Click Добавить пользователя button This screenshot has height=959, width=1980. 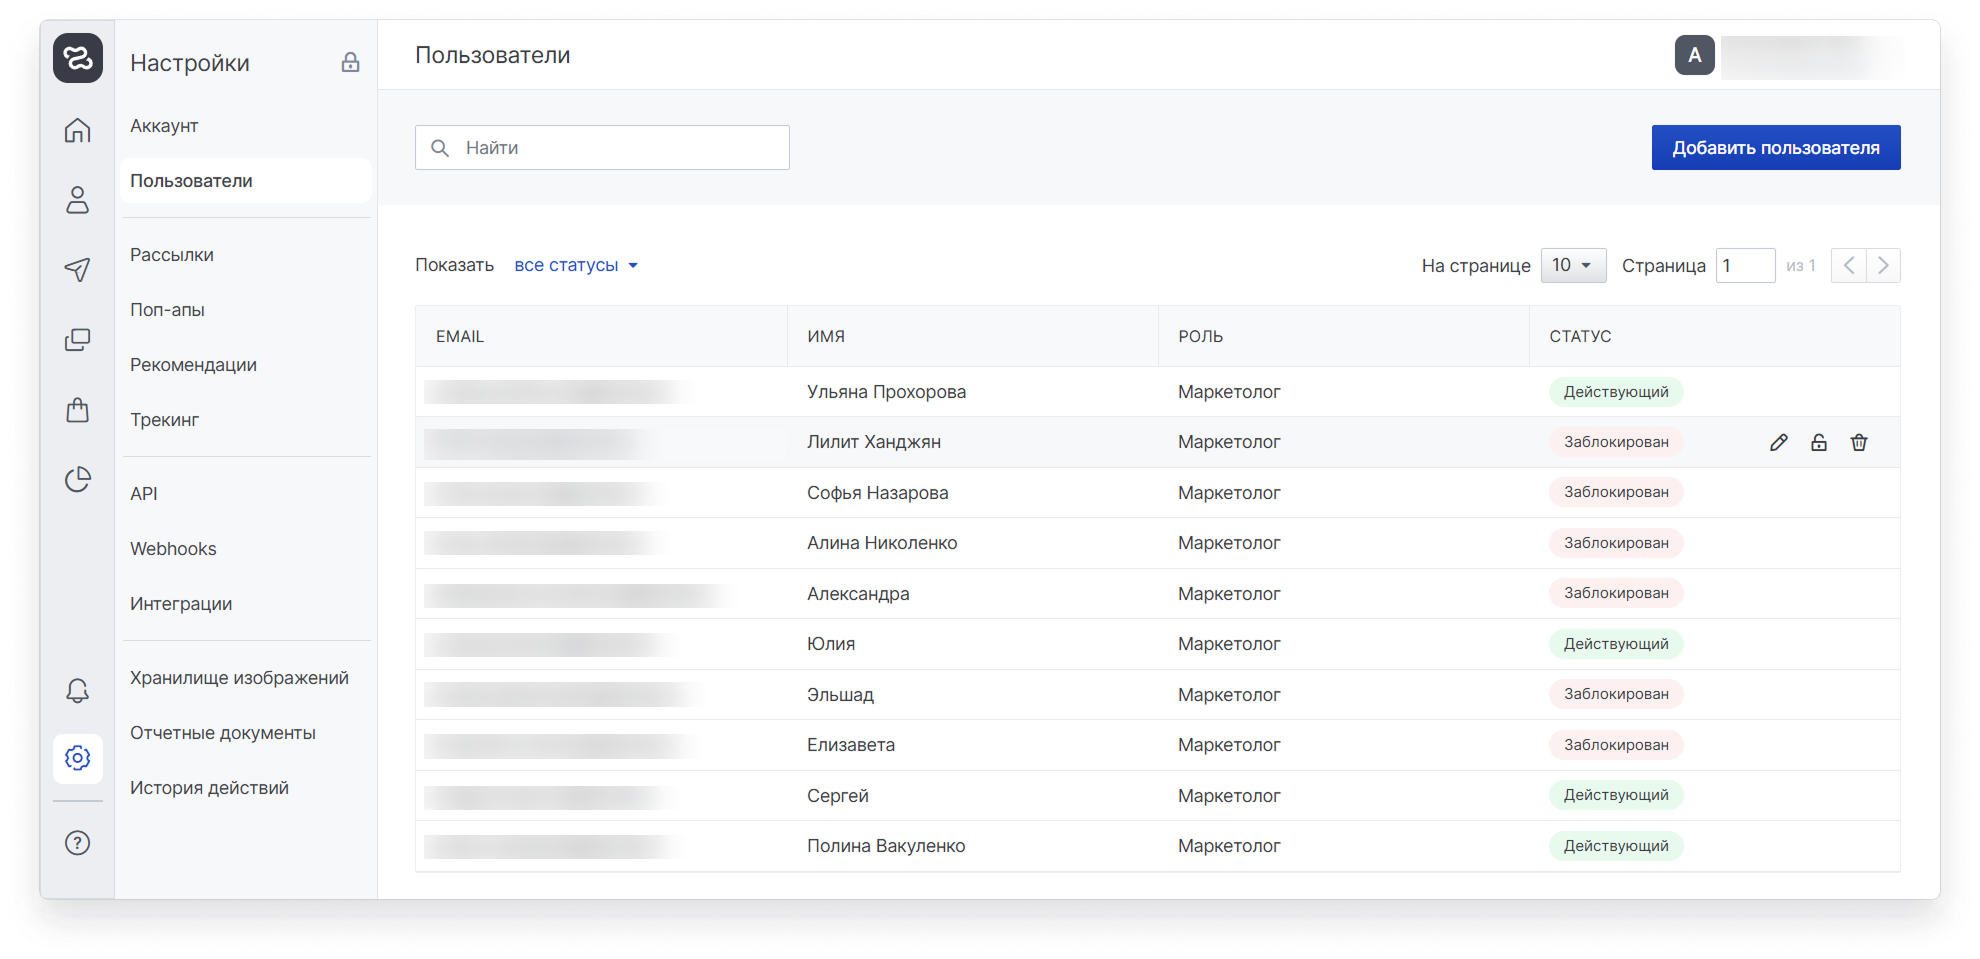[1775, 148]
